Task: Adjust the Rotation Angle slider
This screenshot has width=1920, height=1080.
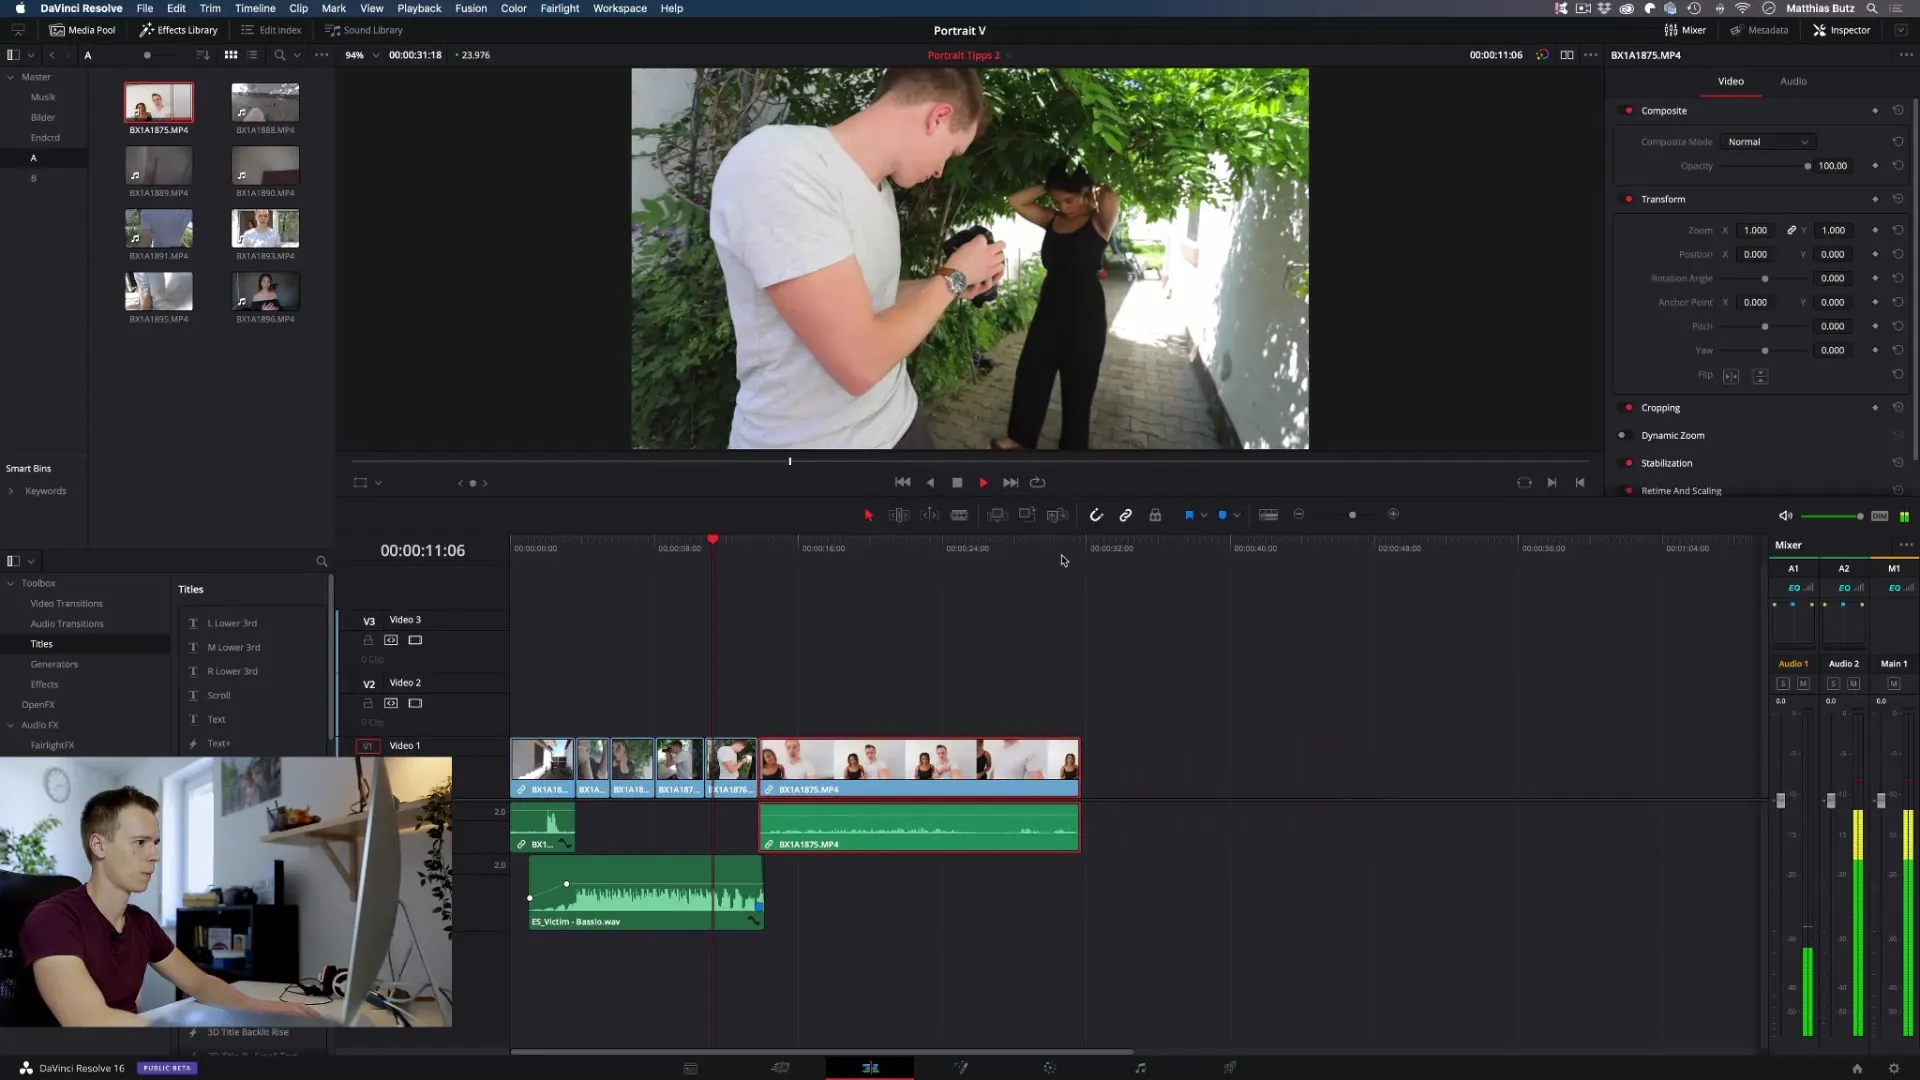Action: click(1765, 279)
